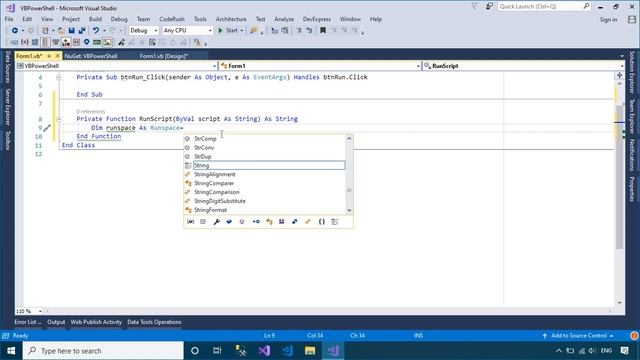Open the Error List panel tab
Viewport: 640px width, 360px height.
(27, 322)
